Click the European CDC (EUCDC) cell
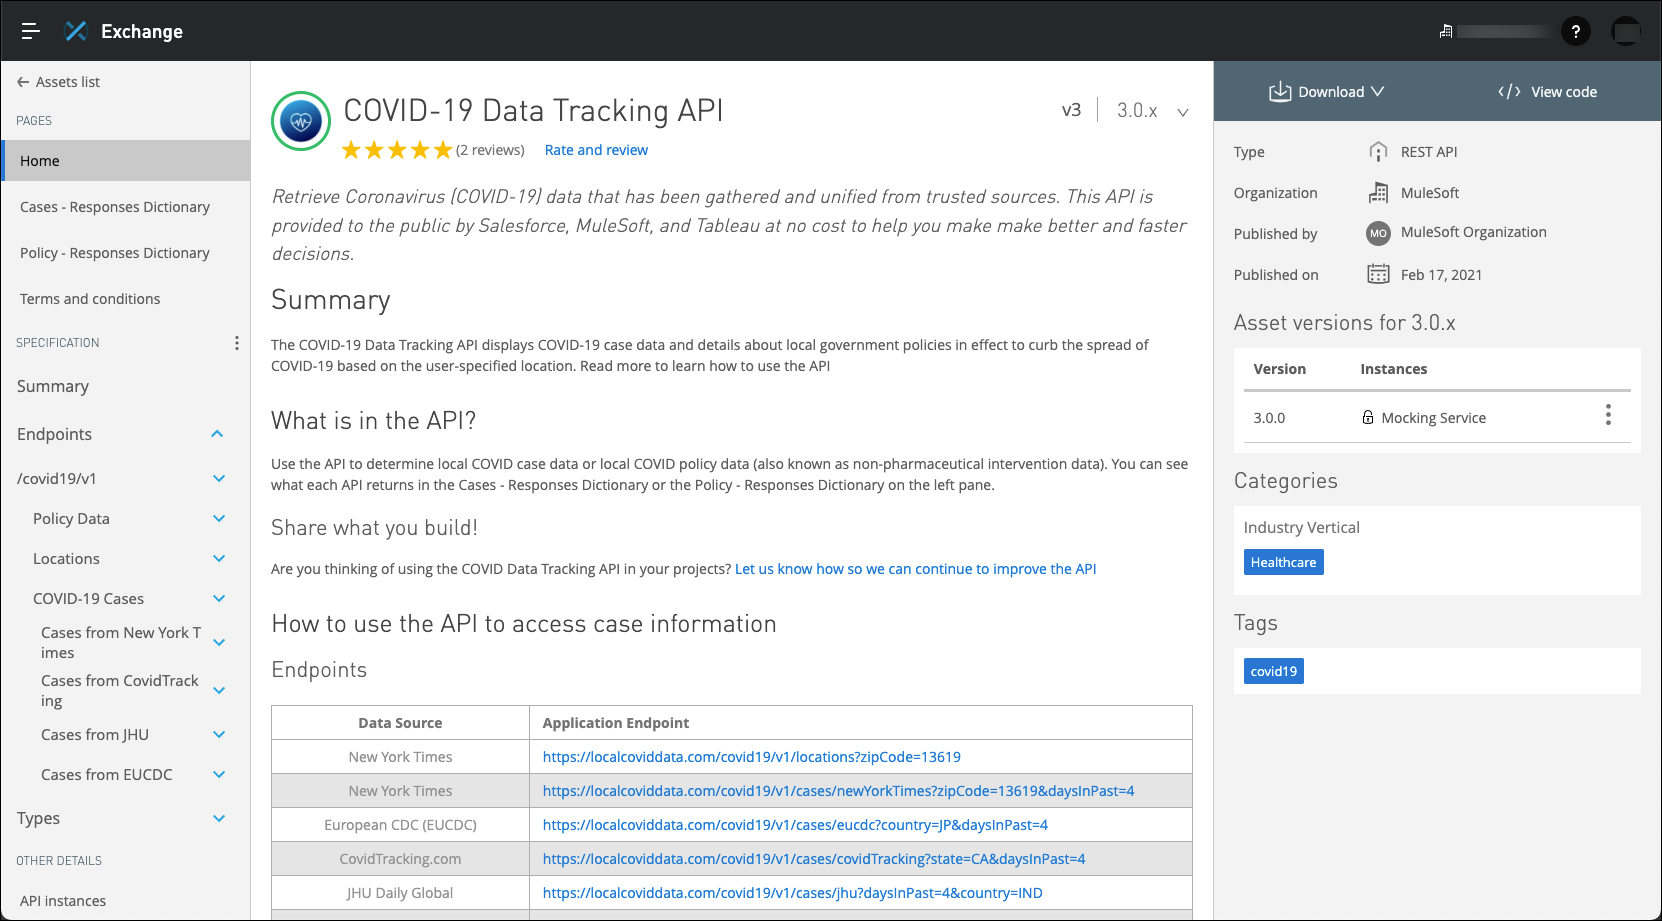This screenshot has height=921, width=1662. [x=400, y=825]
